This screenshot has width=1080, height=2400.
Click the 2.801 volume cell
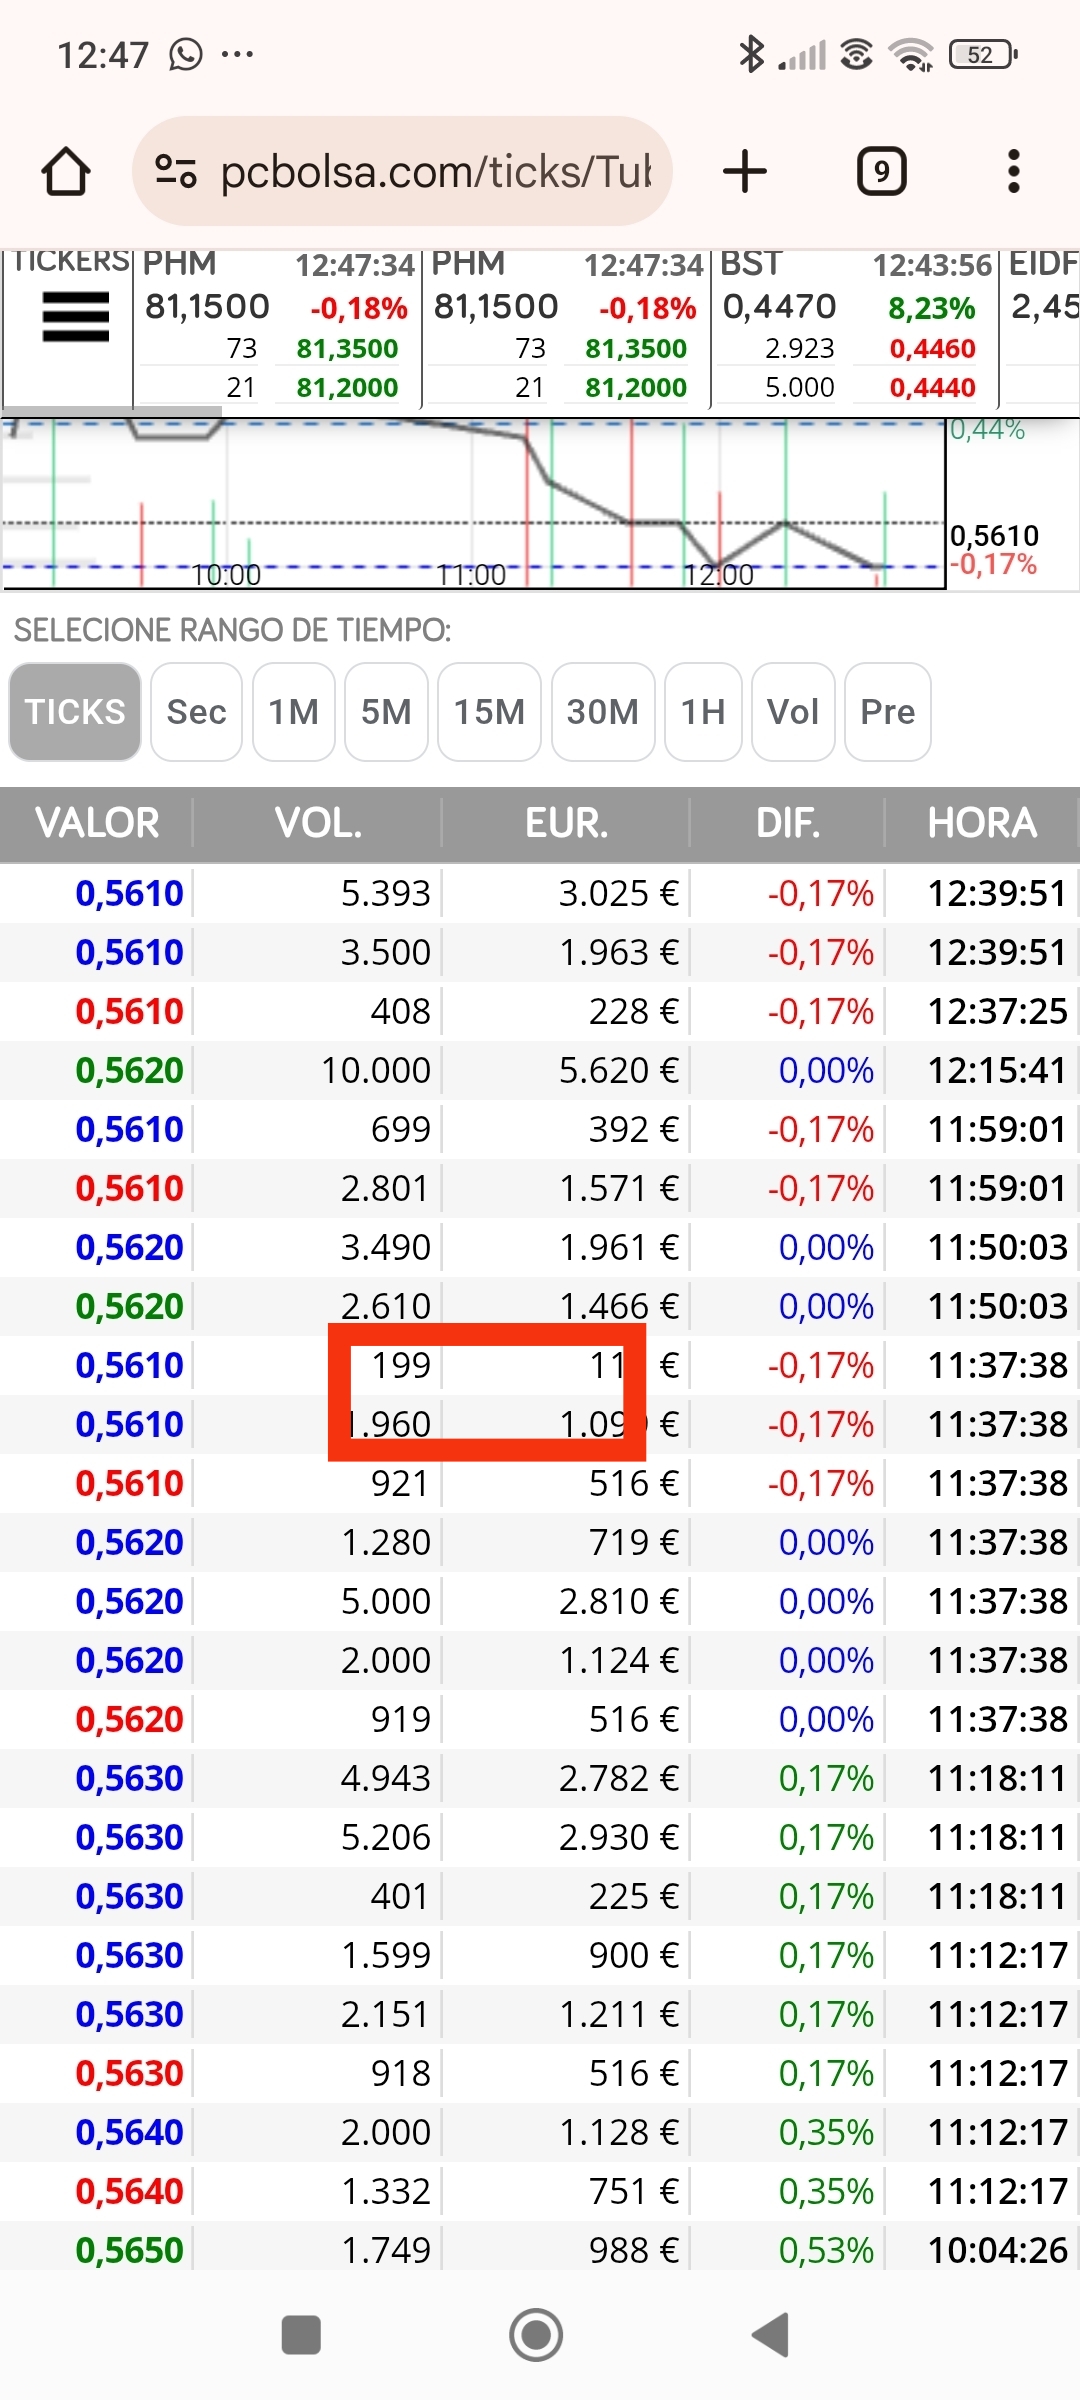(386, 1188)
